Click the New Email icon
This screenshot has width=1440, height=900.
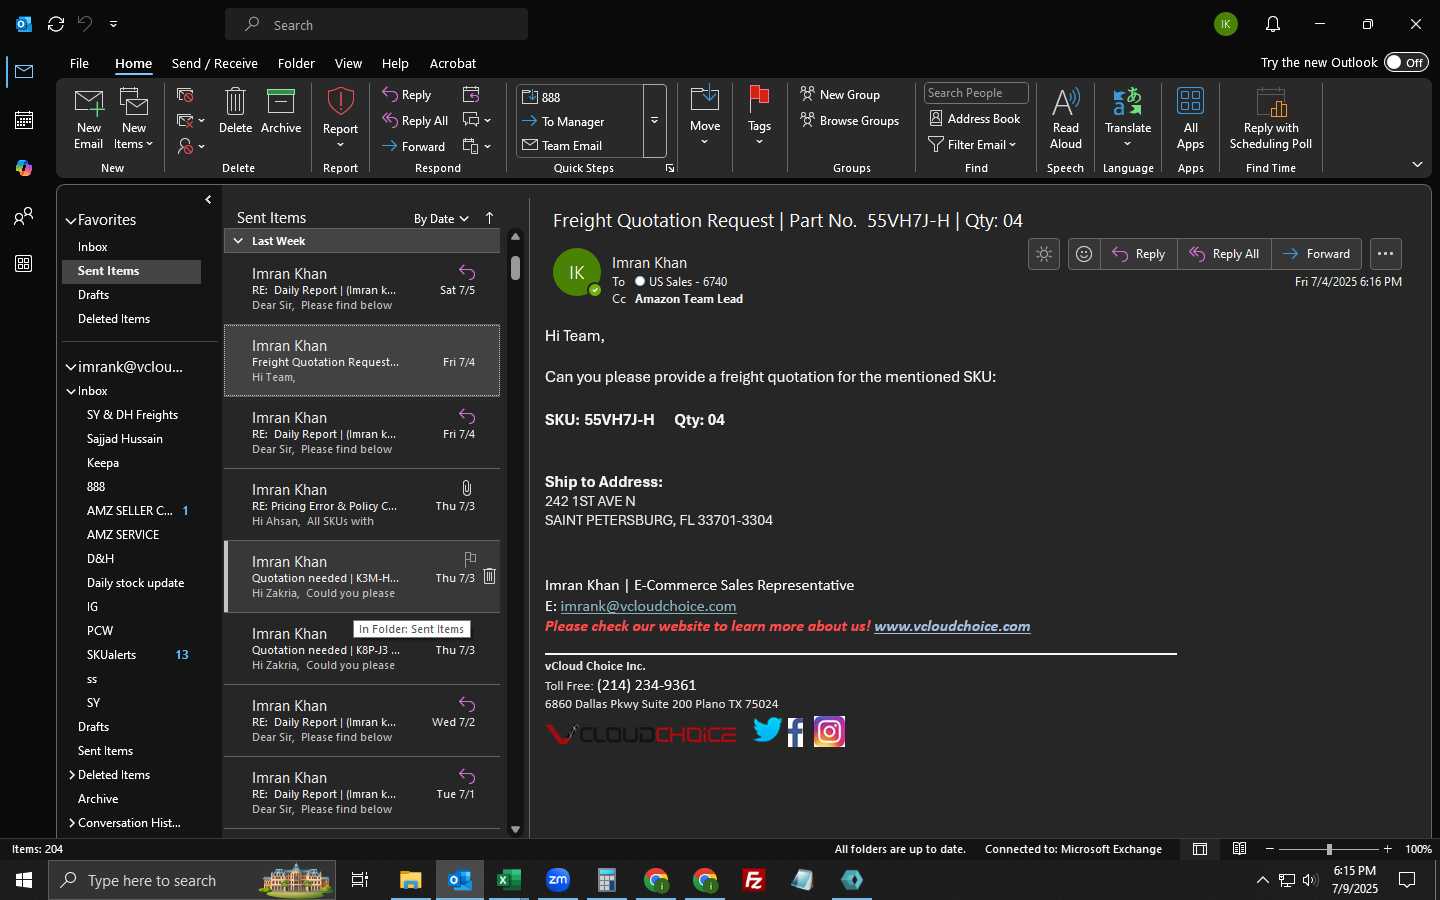(89, 102)
